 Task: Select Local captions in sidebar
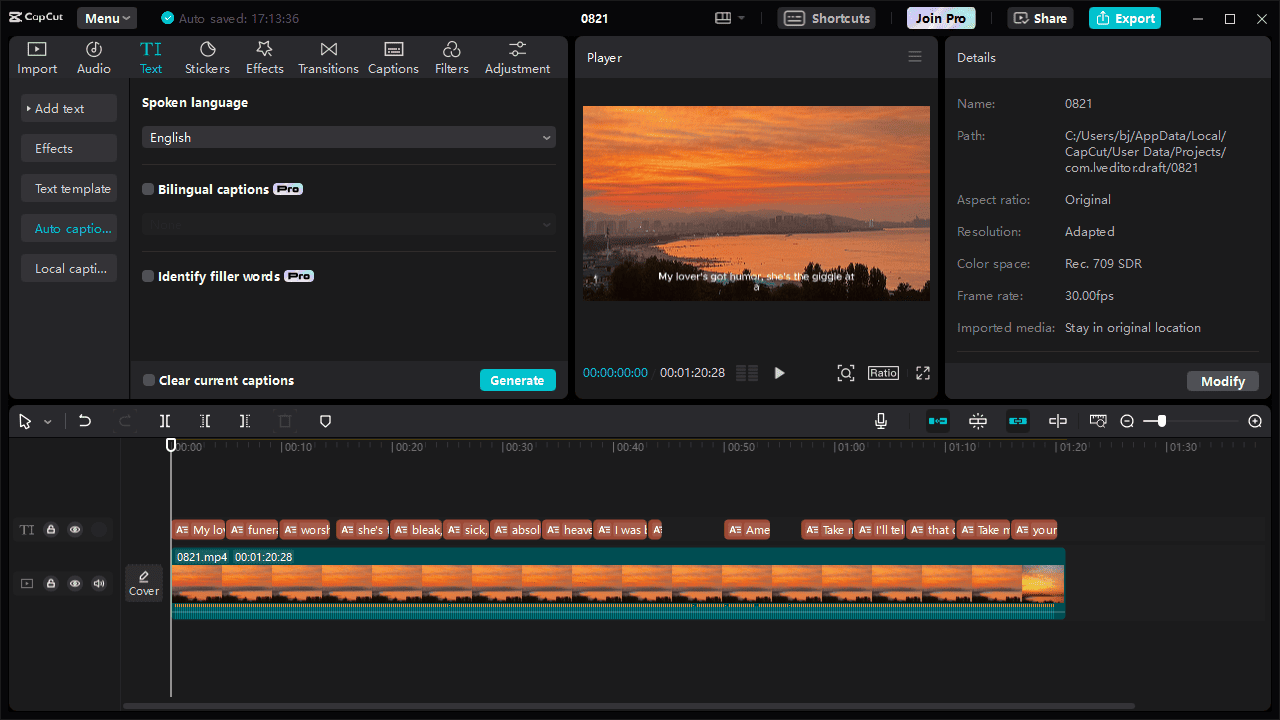[69, 268]
